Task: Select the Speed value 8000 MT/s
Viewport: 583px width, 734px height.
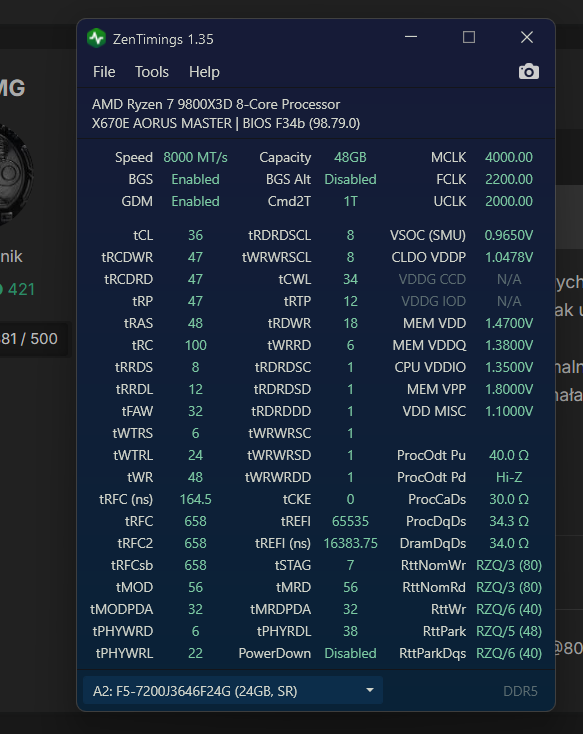Action: [195, 157]
